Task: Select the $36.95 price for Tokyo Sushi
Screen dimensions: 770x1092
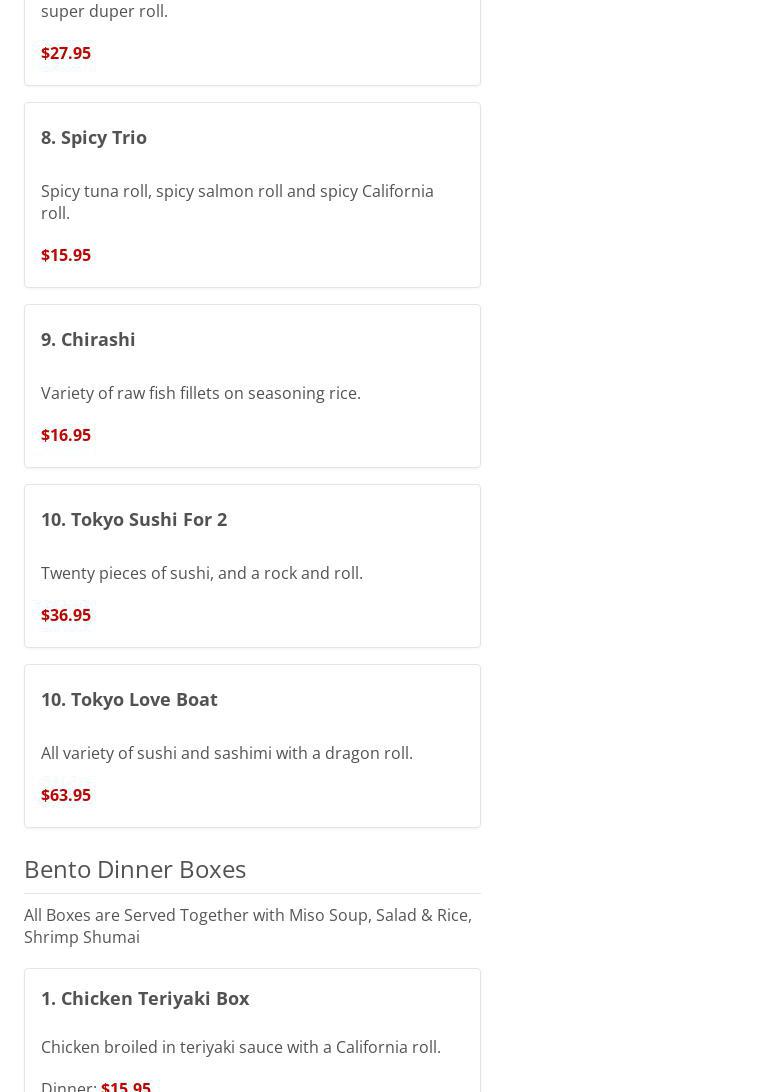Action: 66,615
